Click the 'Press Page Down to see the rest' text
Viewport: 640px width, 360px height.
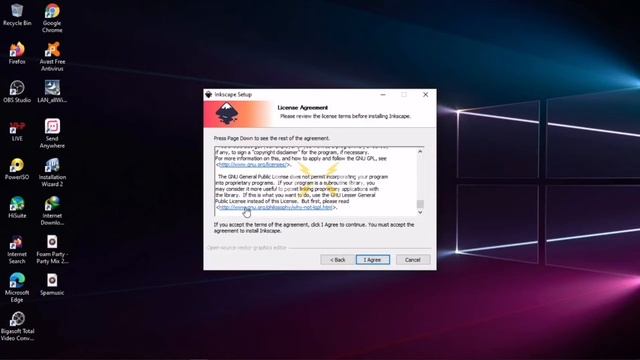pos(271,138)
